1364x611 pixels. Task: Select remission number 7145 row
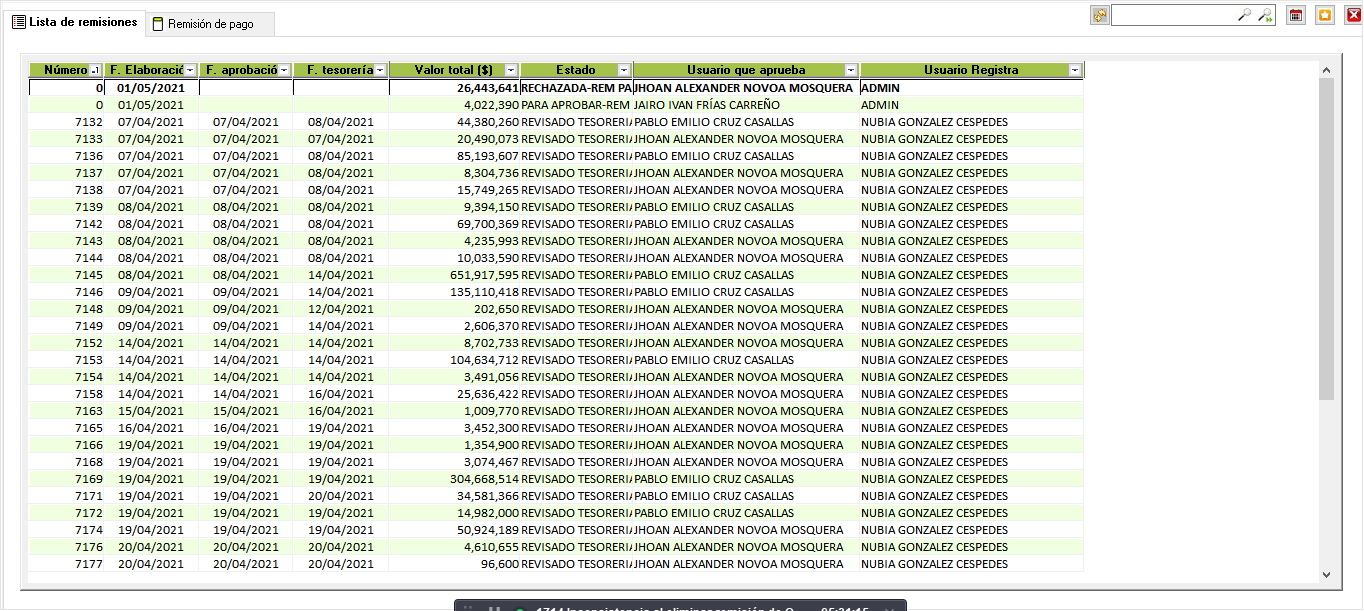(89, 275)
